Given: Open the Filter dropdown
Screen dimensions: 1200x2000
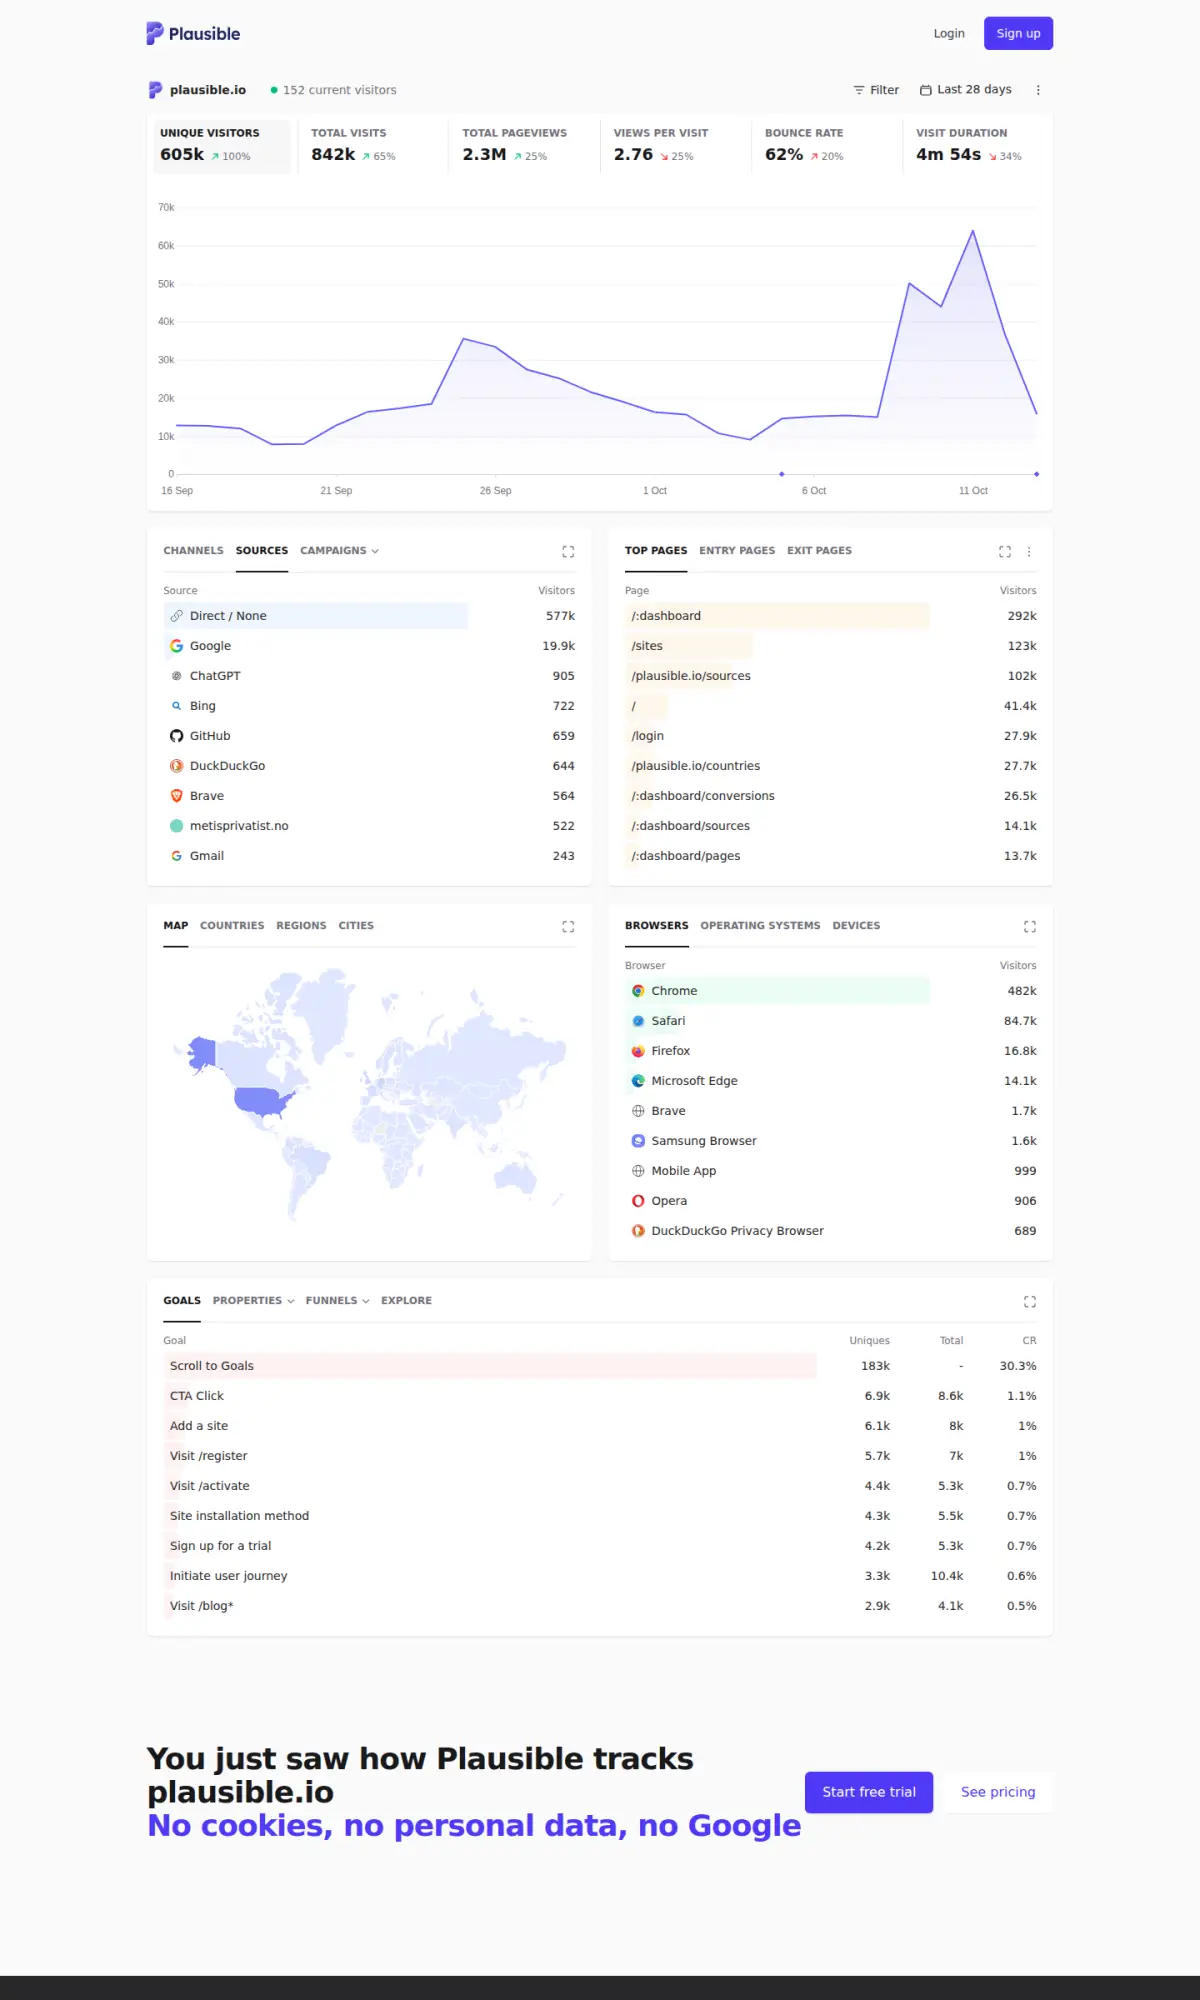Looking at the screenshot, I should click(876, 90).
